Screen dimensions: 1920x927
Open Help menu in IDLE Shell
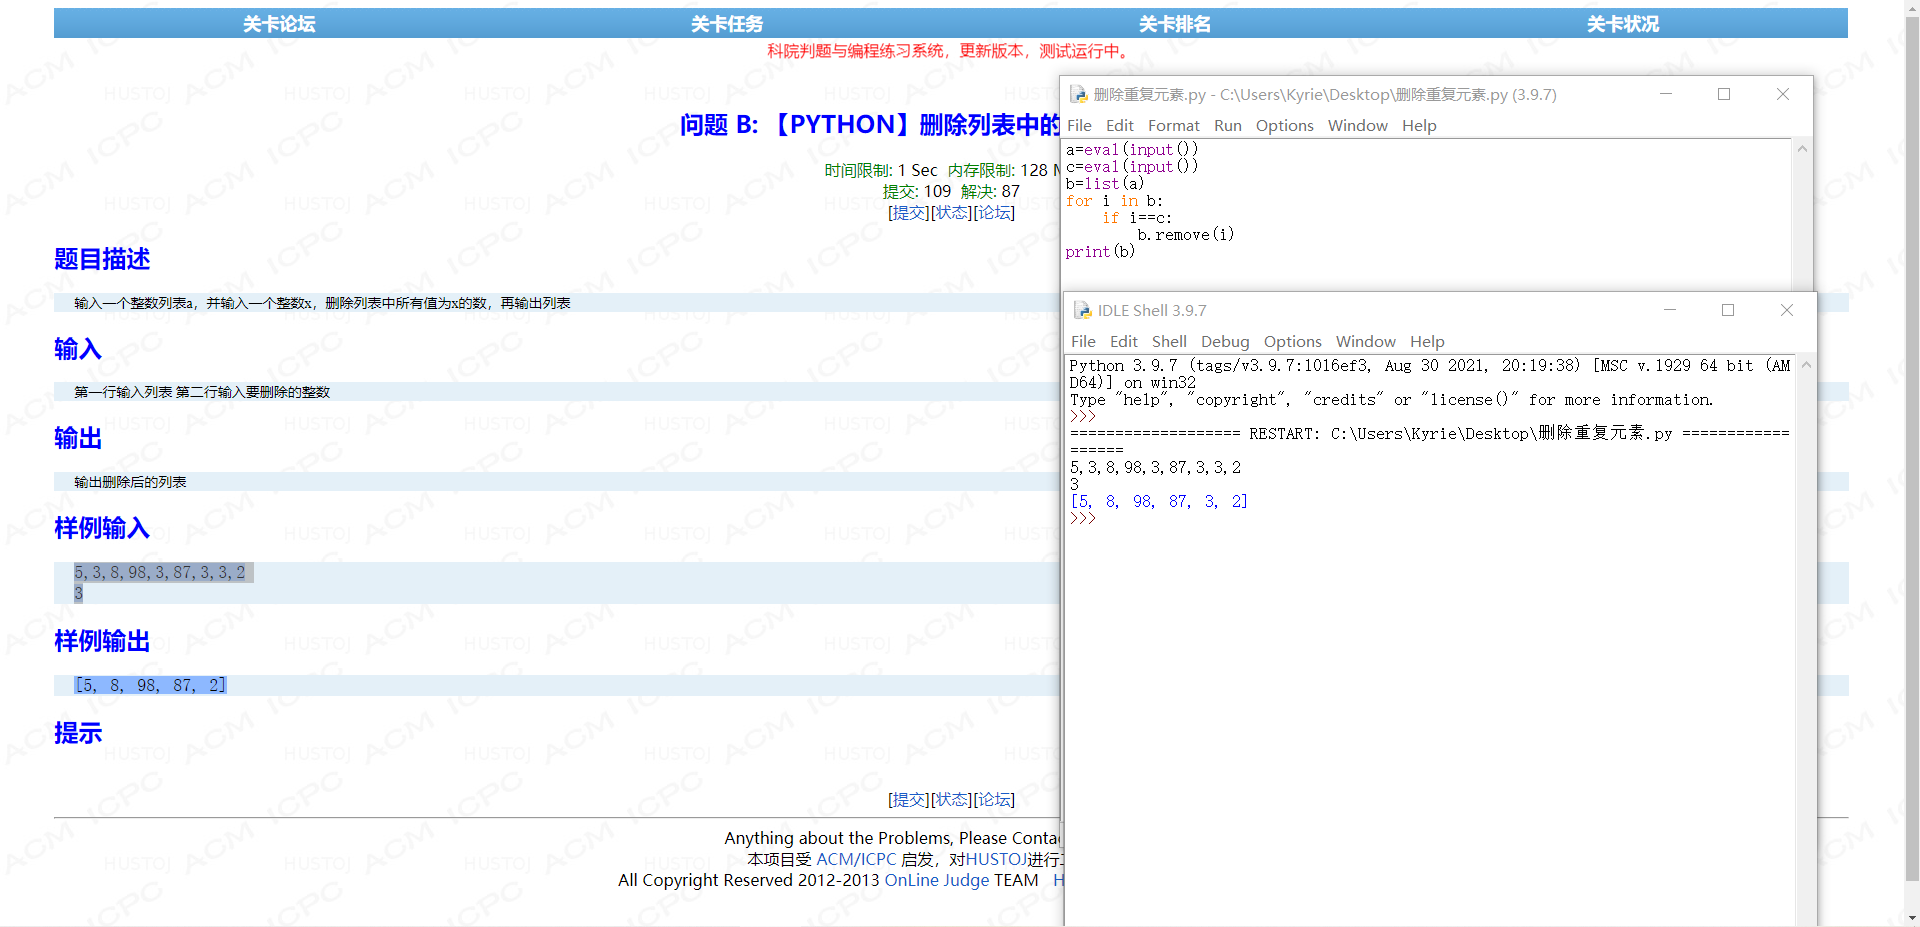(1427, 341)
